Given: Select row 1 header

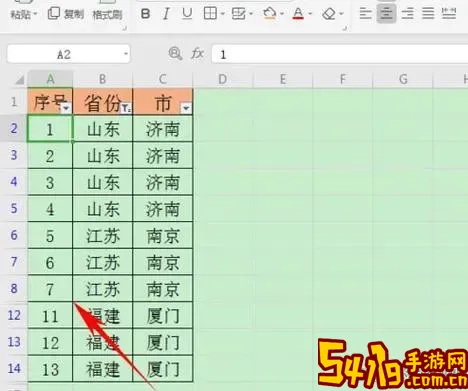Looking at the screenshot, I should coord(14,101).
